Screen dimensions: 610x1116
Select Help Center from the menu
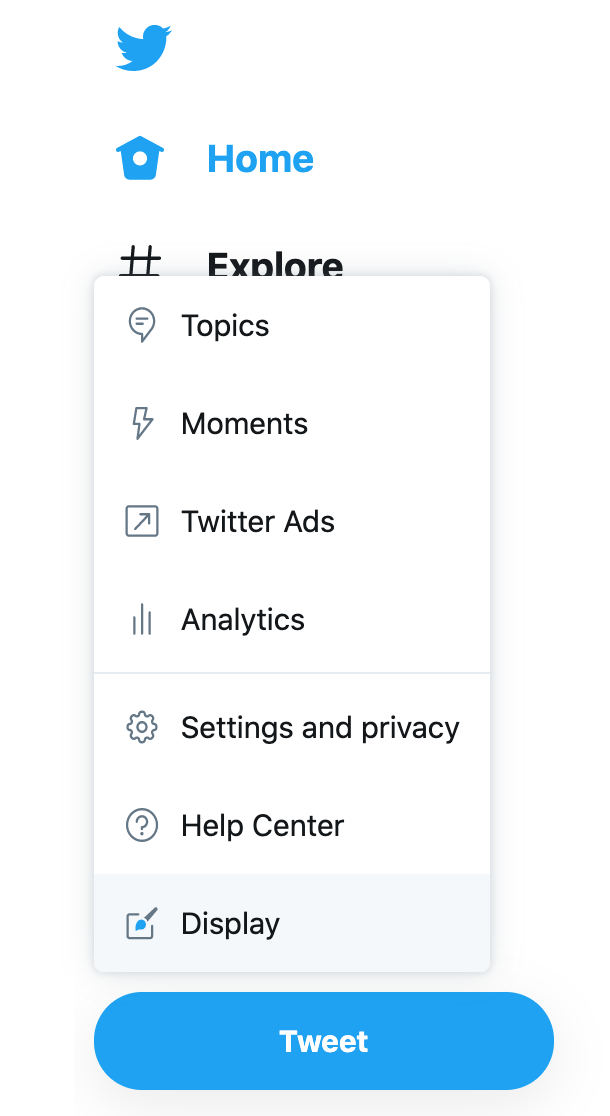click(x=262, y=825)
